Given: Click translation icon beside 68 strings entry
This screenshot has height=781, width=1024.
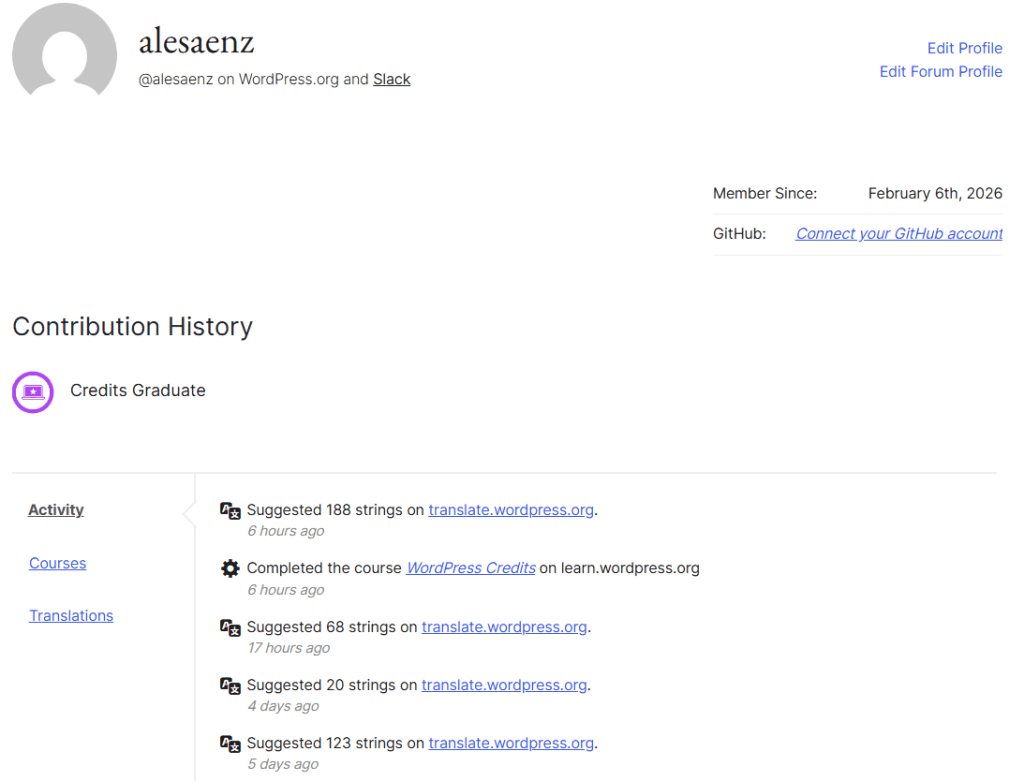Looking at the screenshot, I should (x=230, y=628).
